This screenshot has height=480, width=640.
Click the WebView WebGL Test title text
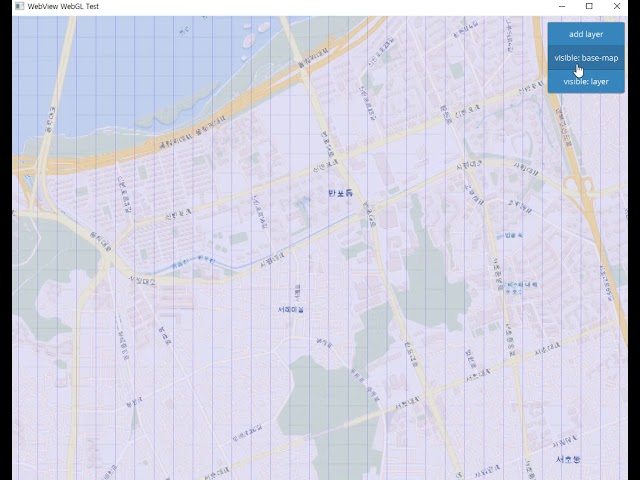[x=63, y=6]
